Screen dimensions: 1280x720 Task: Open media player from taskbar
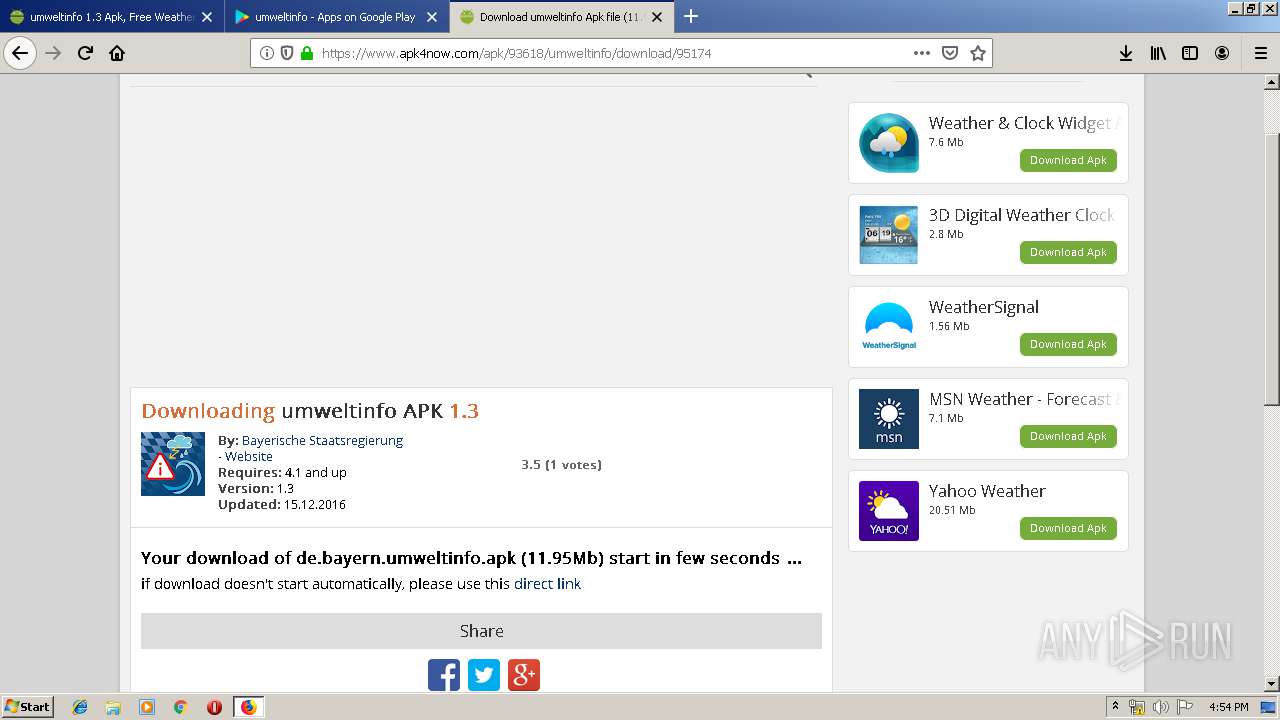(147, 707)
